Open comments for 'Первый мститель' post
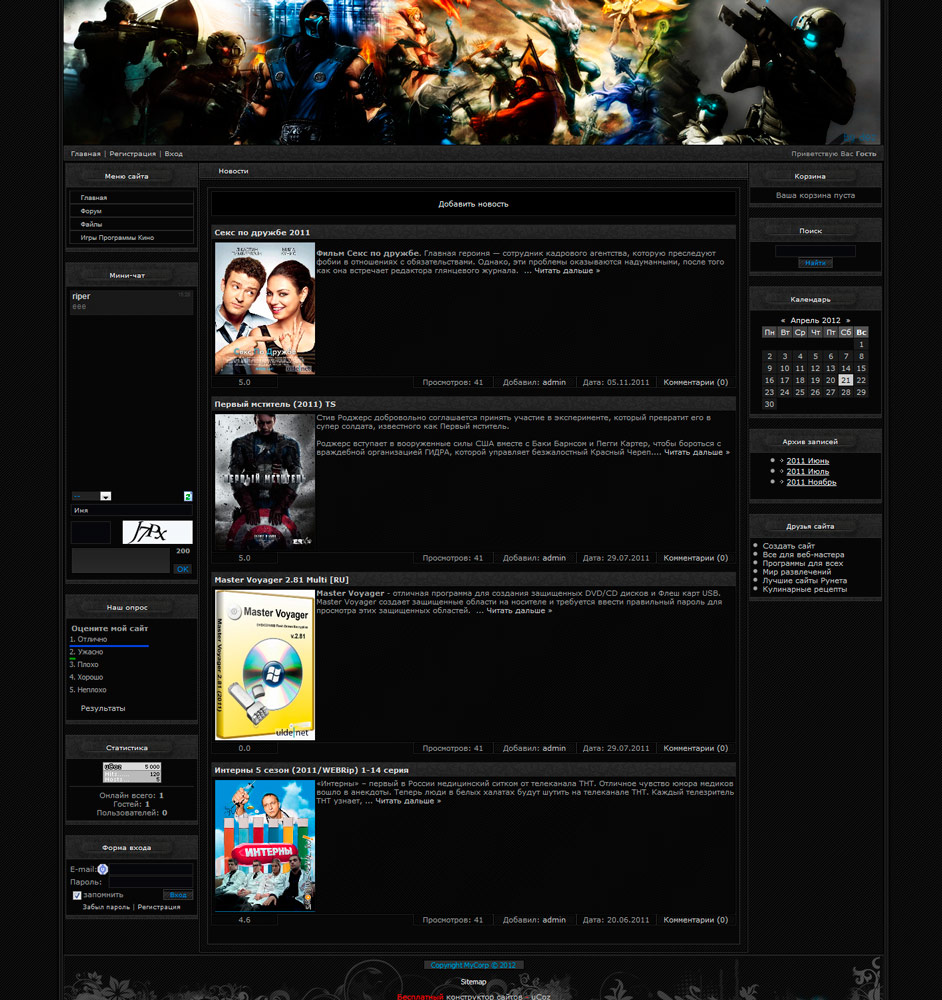Viewport: 942px width, 1000px height. (x=695, y=558)
